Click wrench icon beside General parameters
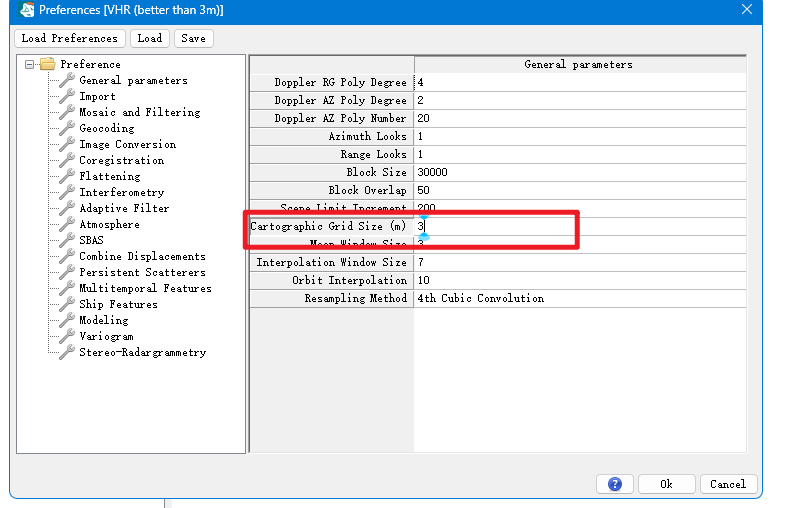Viewport: 795px width, 508px height. [x=67, y=80]
